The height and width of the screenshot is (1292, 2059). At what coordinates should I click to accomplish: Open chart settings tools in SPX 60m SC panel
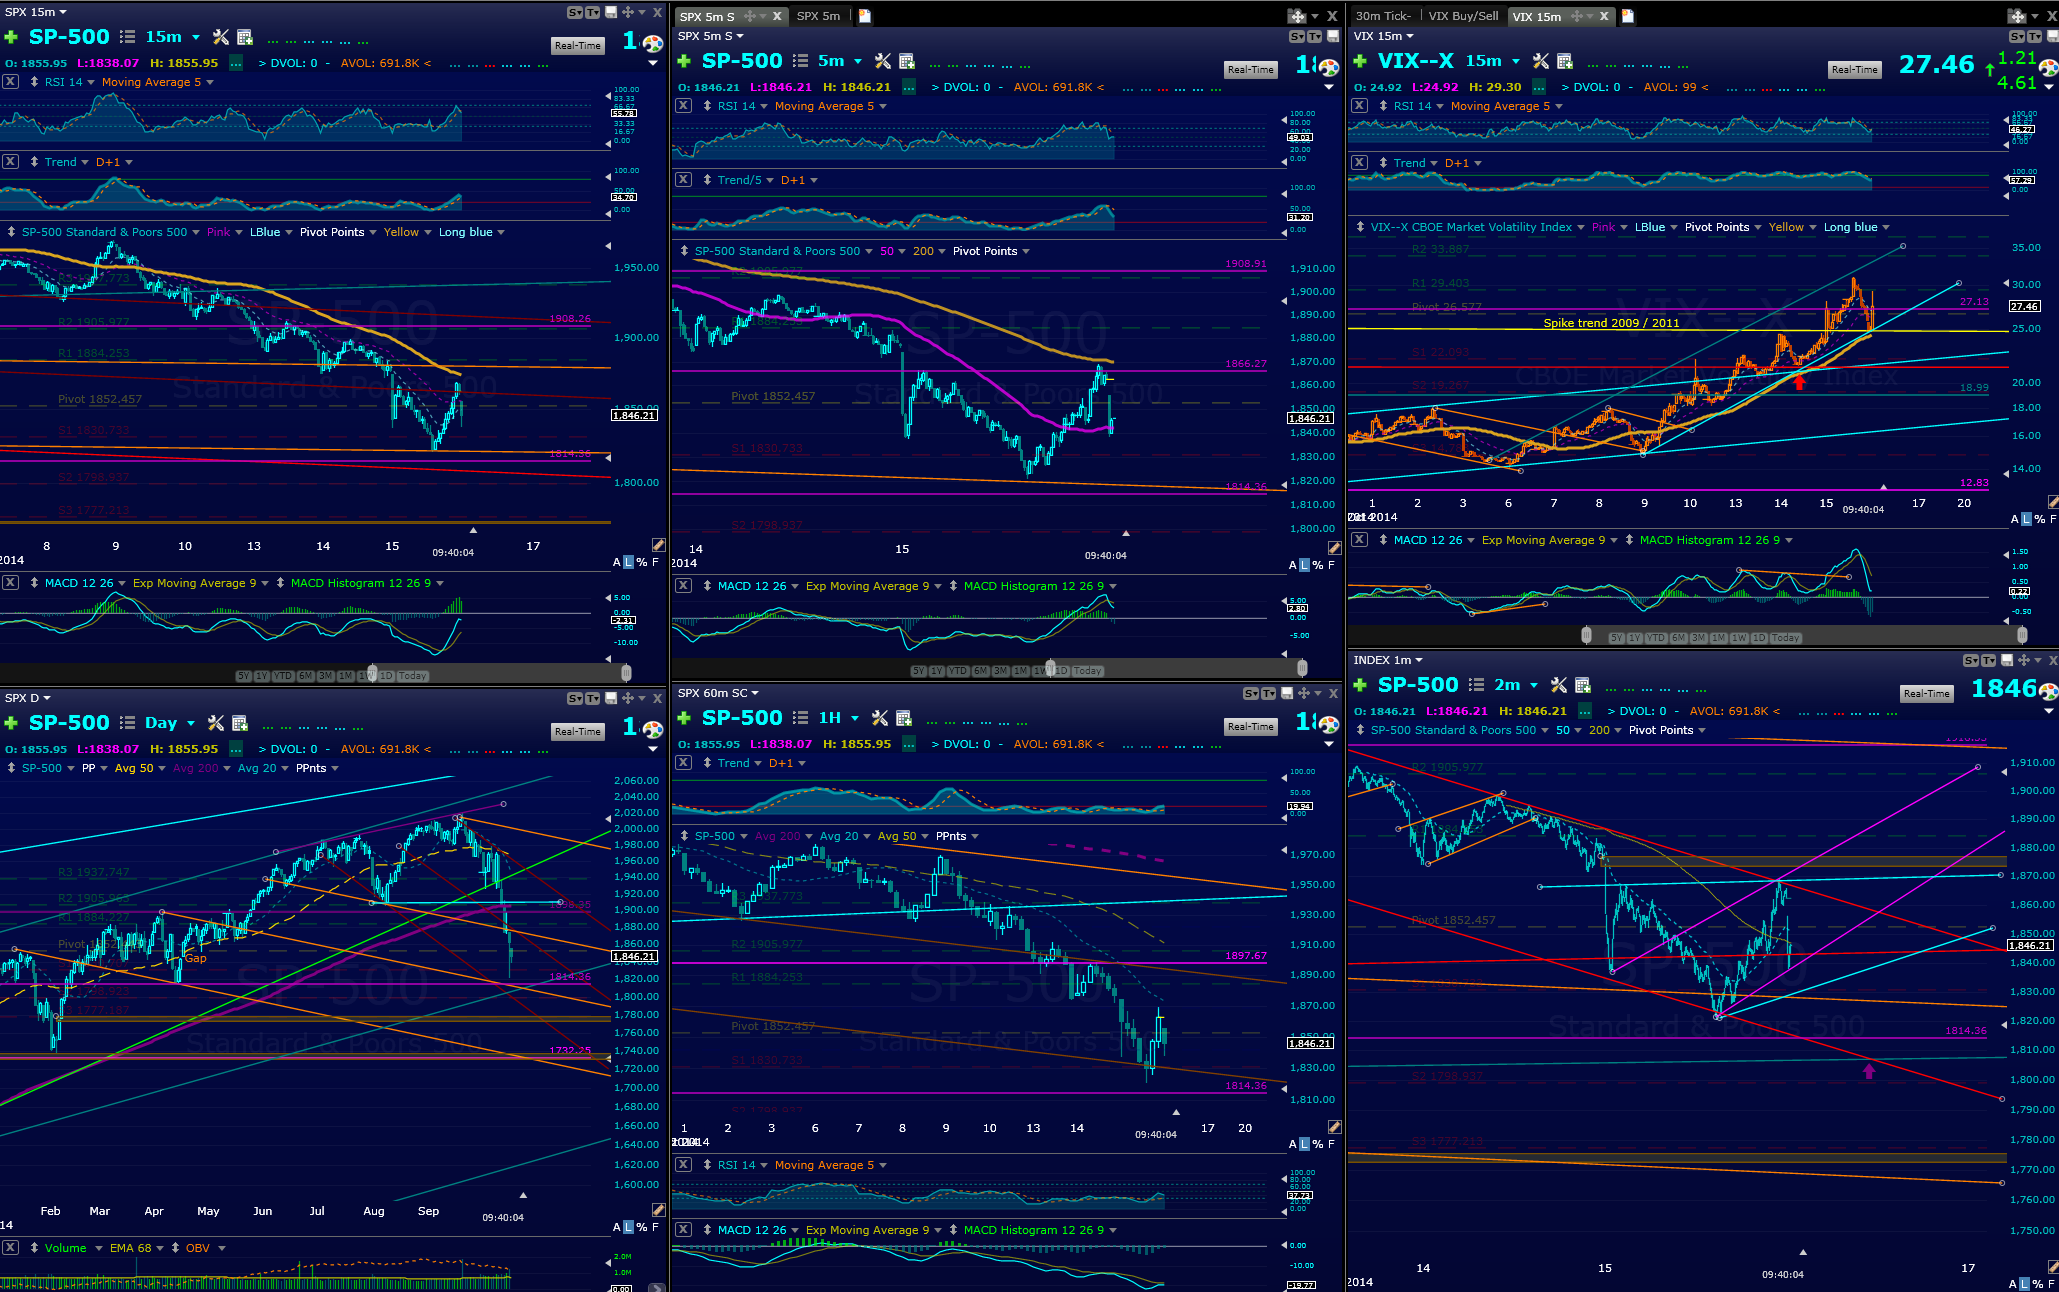click(x=880, y=718)
